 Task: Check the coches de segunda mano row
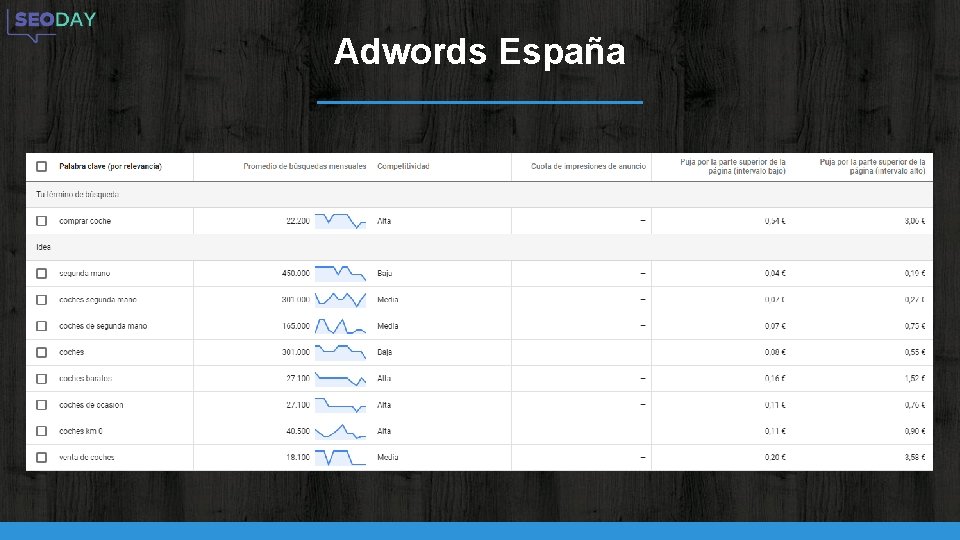[41, 326]
